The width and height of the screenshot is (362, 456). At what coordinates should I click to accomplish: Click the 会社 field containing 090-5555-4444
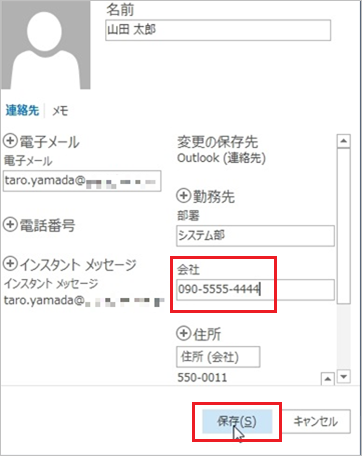click(x=255, y=289)
